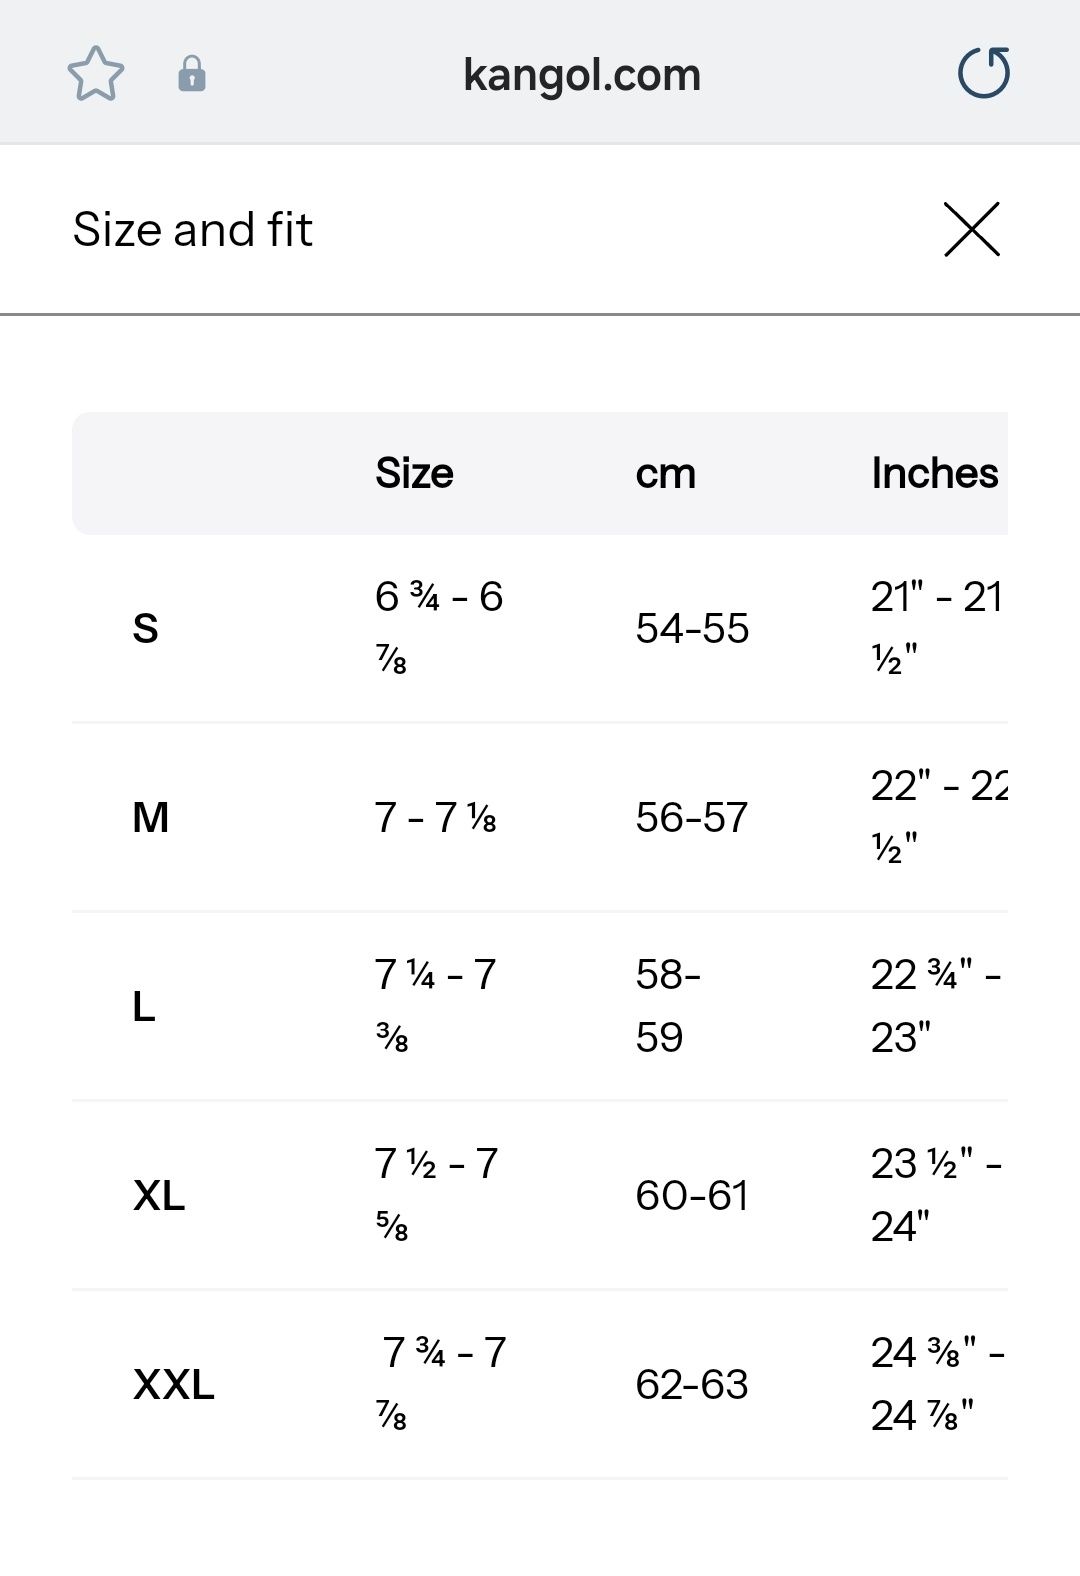Tap the Size and fit heading

(193, 229)
